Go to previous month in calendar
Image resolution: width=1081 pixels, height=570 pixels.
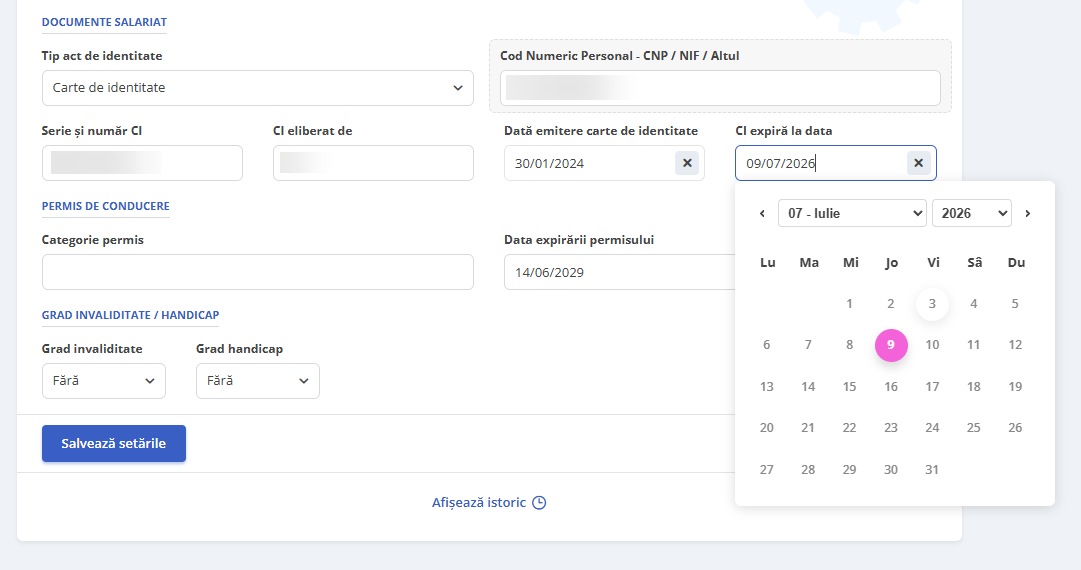pos(762,214)
